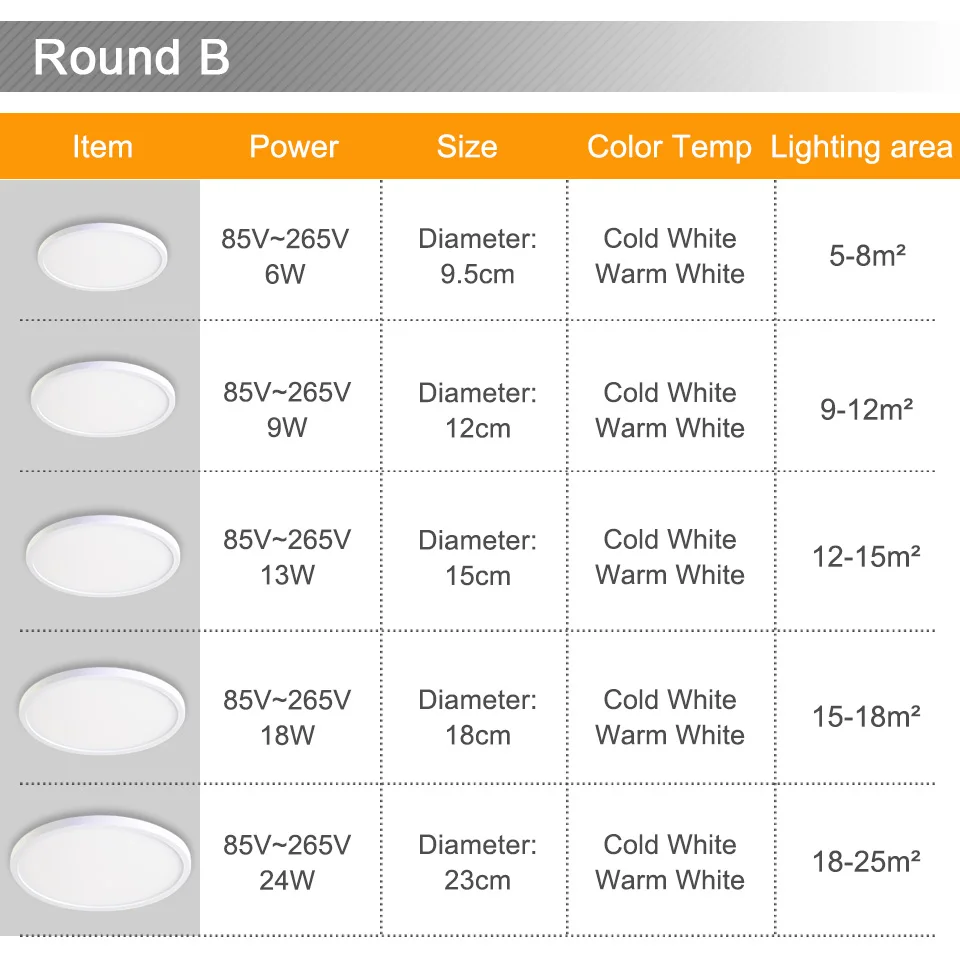Click the 85V~265V 6W power cell
This screenshot has width=960, height=960.
pyautogui.click(x=286, y=256)
